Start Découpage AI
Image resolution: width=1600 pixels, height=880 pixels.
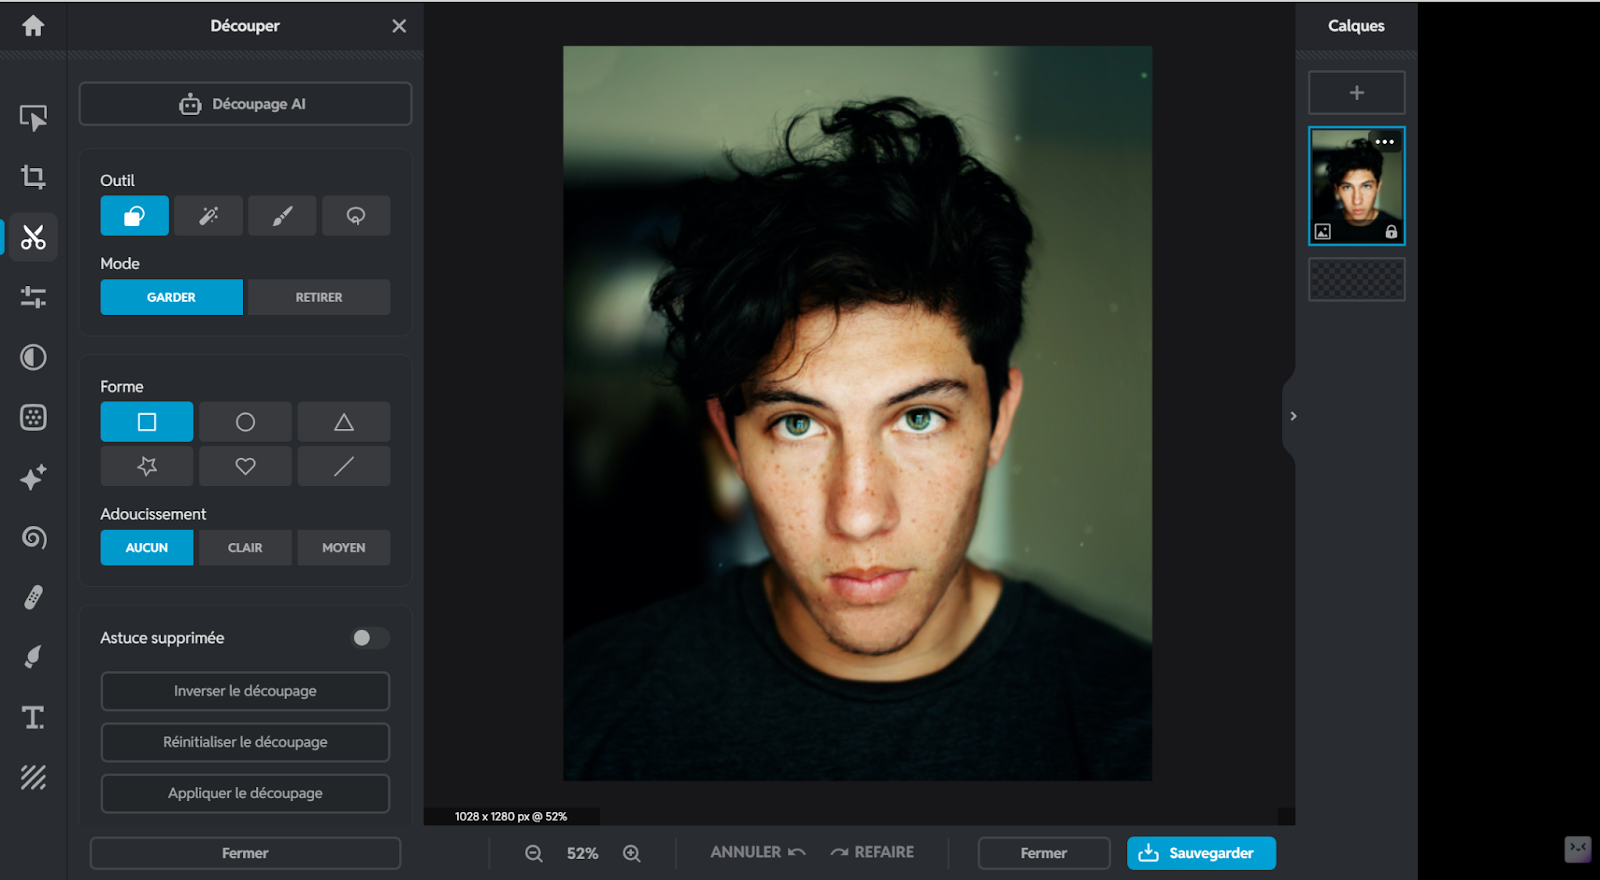tap(245, 104)
